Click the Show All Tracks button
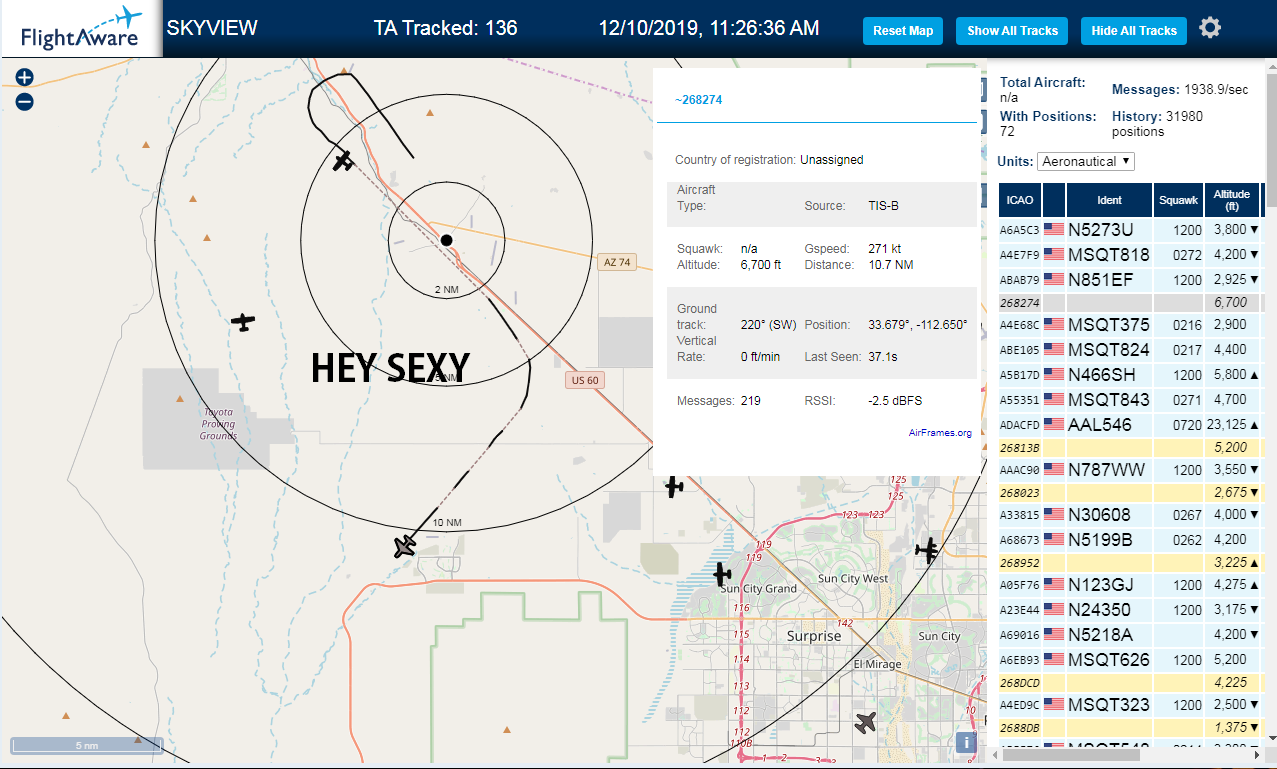 click(x=1012, y=31)
